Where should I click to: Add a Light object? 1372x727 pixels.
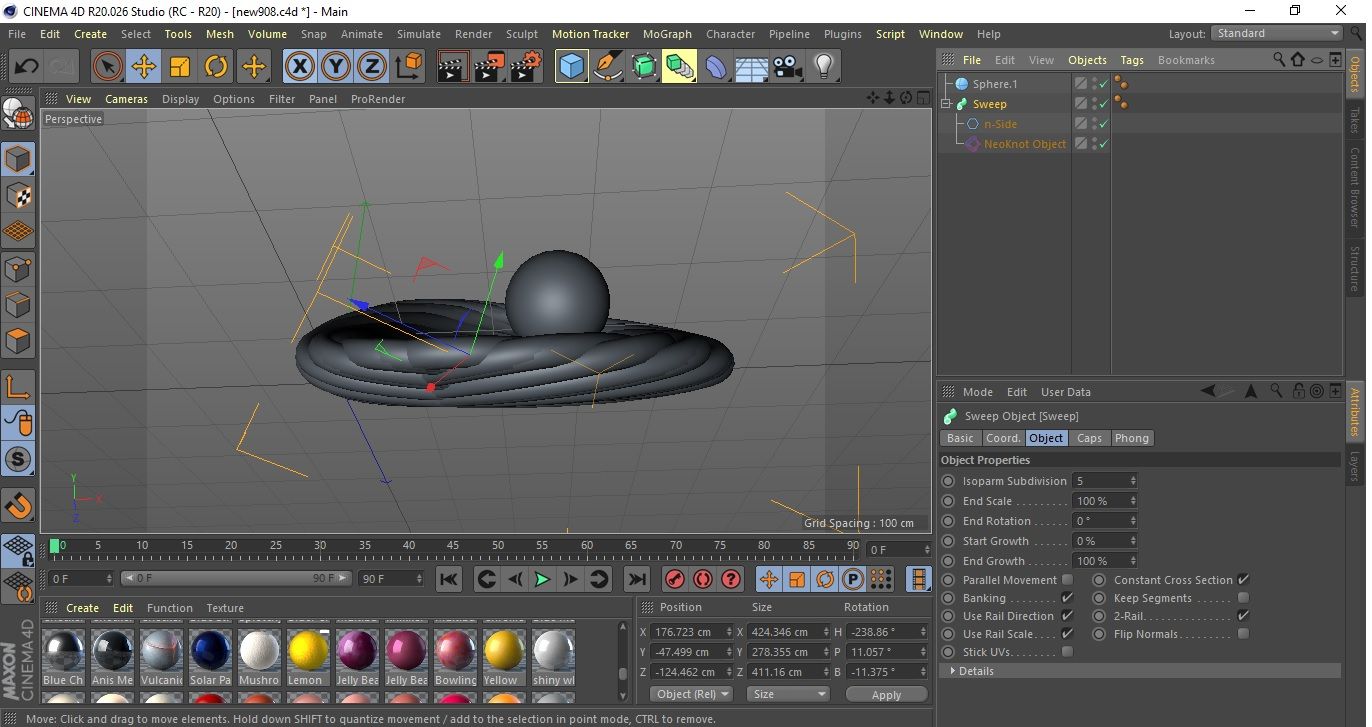coord(824,67)
